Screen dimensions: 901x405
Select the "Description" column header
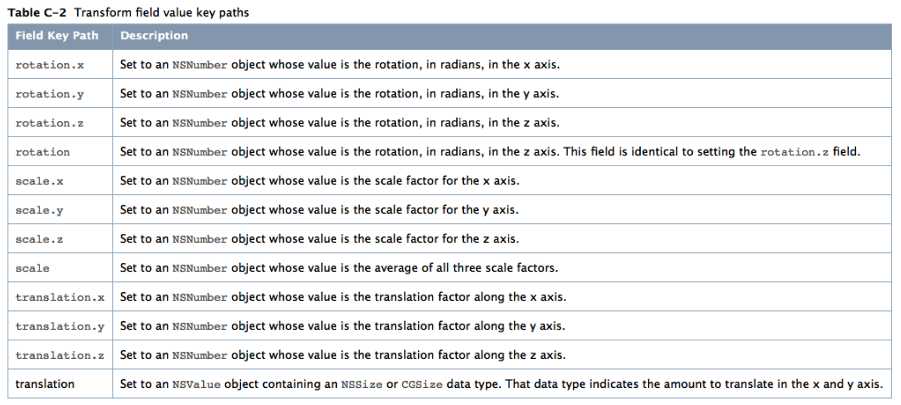pos(154,35)
